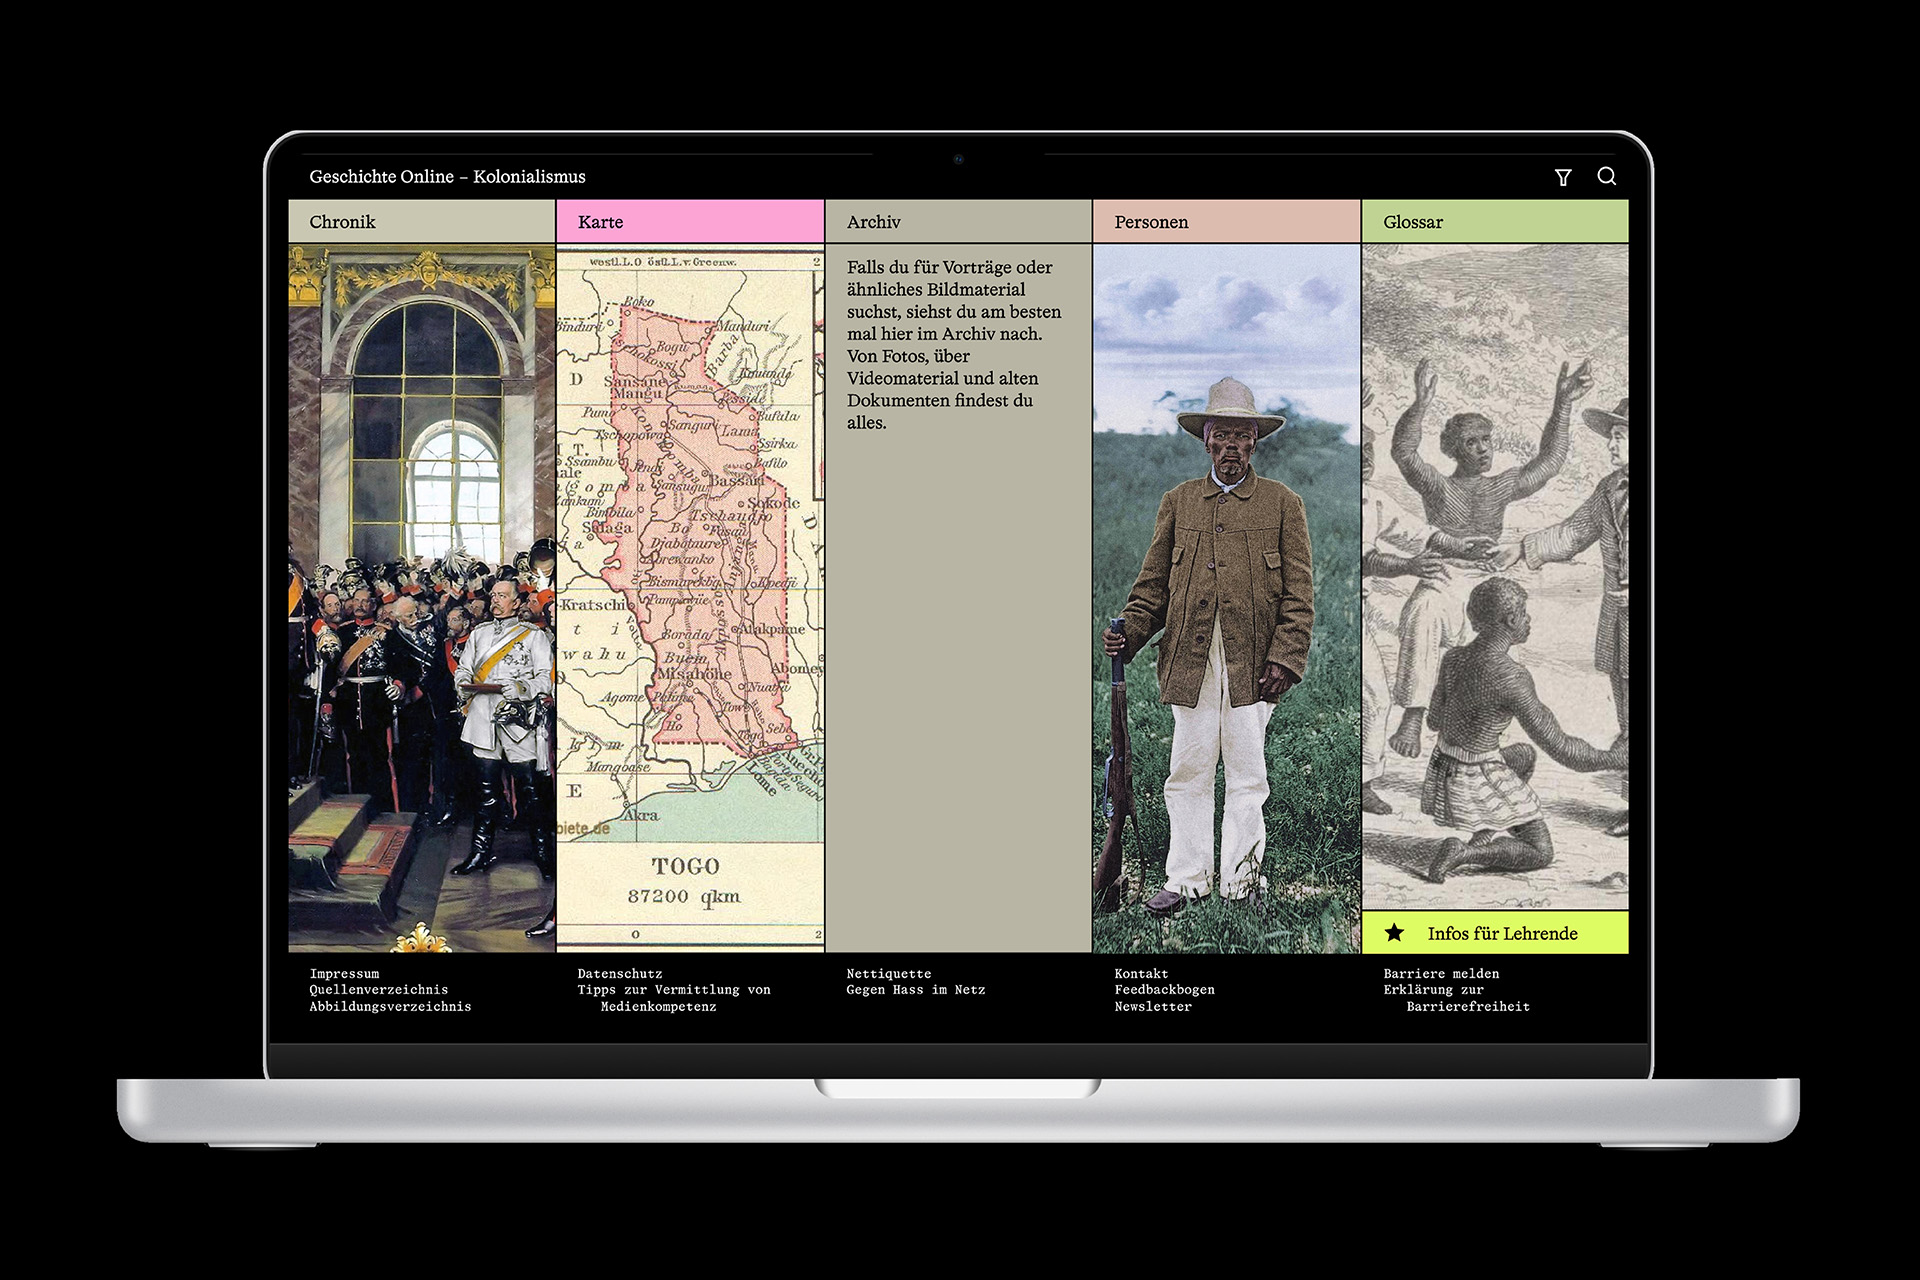Image resolution: width=1920 pixels, height=1280 pixels.
Task: Open the Infos für Lehrende button
Action: 1495,933
